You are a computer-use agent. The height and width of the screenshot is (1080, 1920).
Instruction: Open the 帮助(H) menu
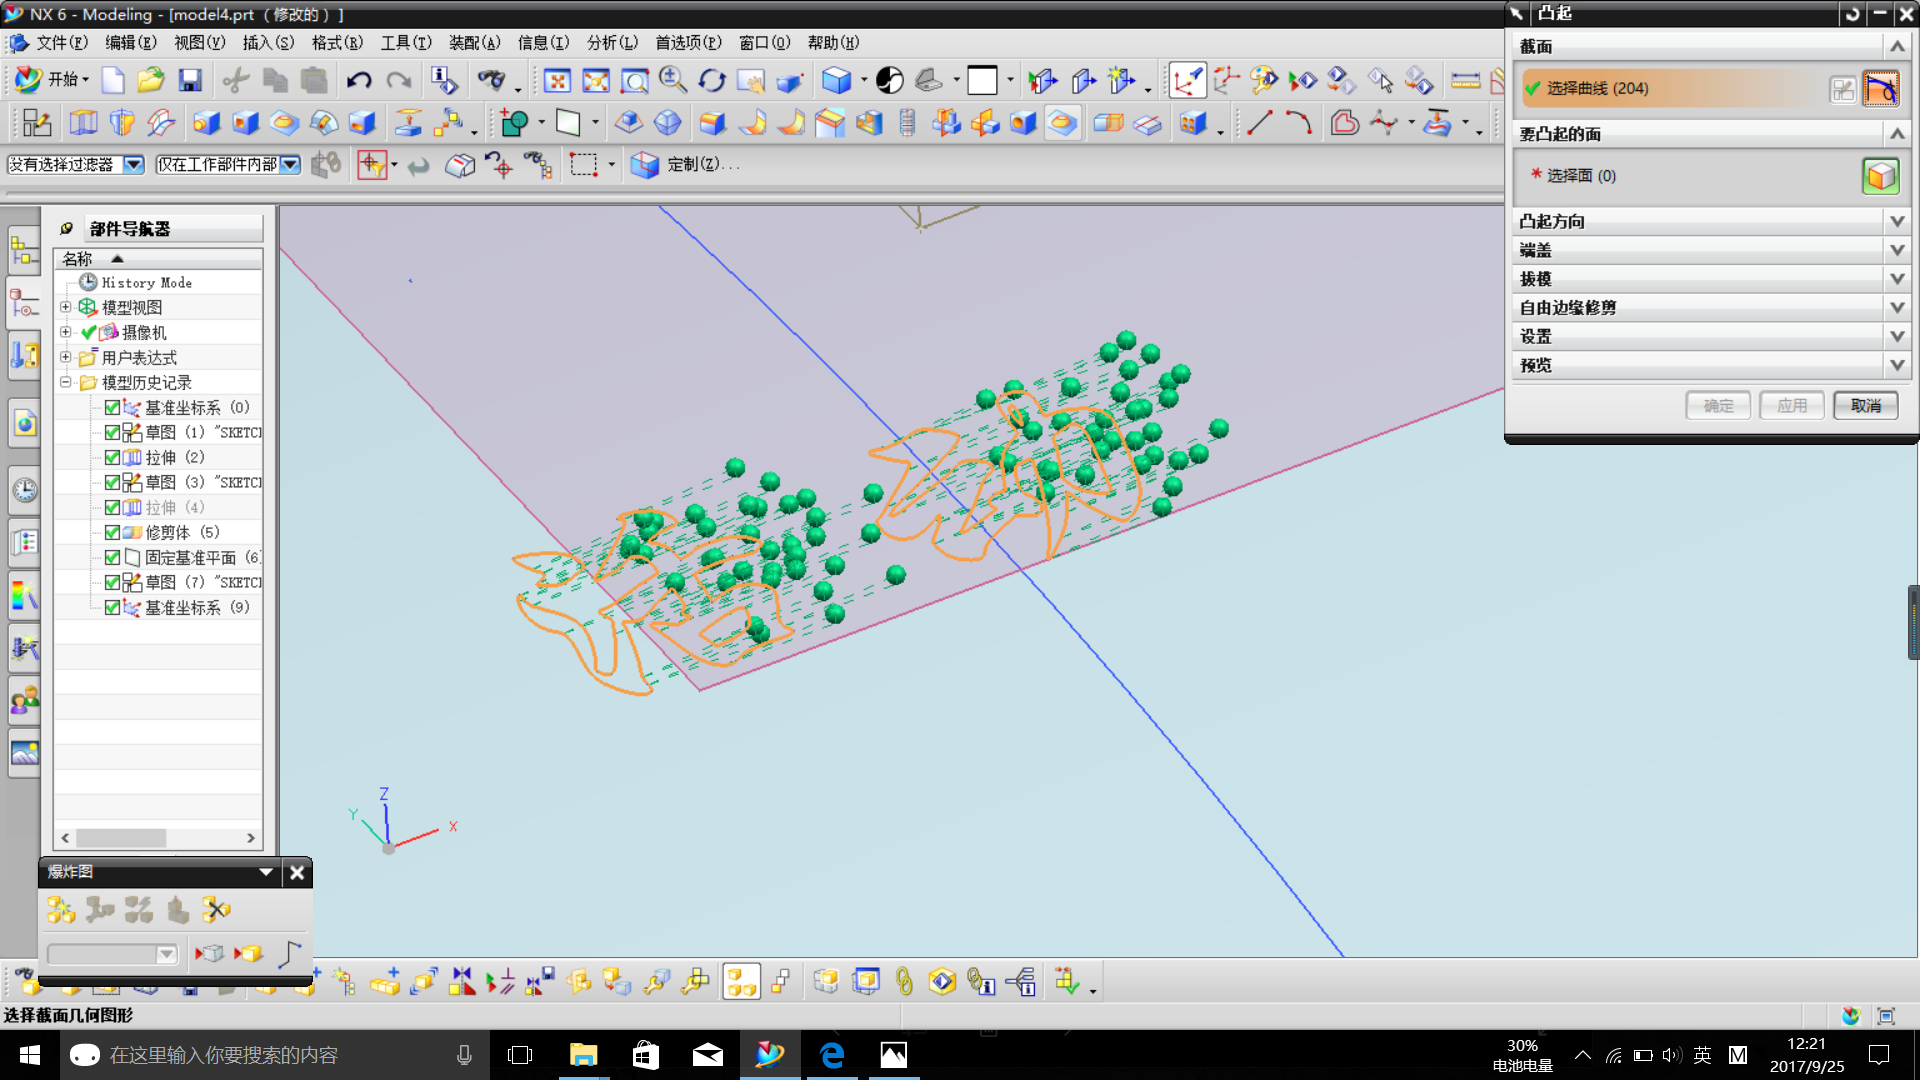coord(833,43)
